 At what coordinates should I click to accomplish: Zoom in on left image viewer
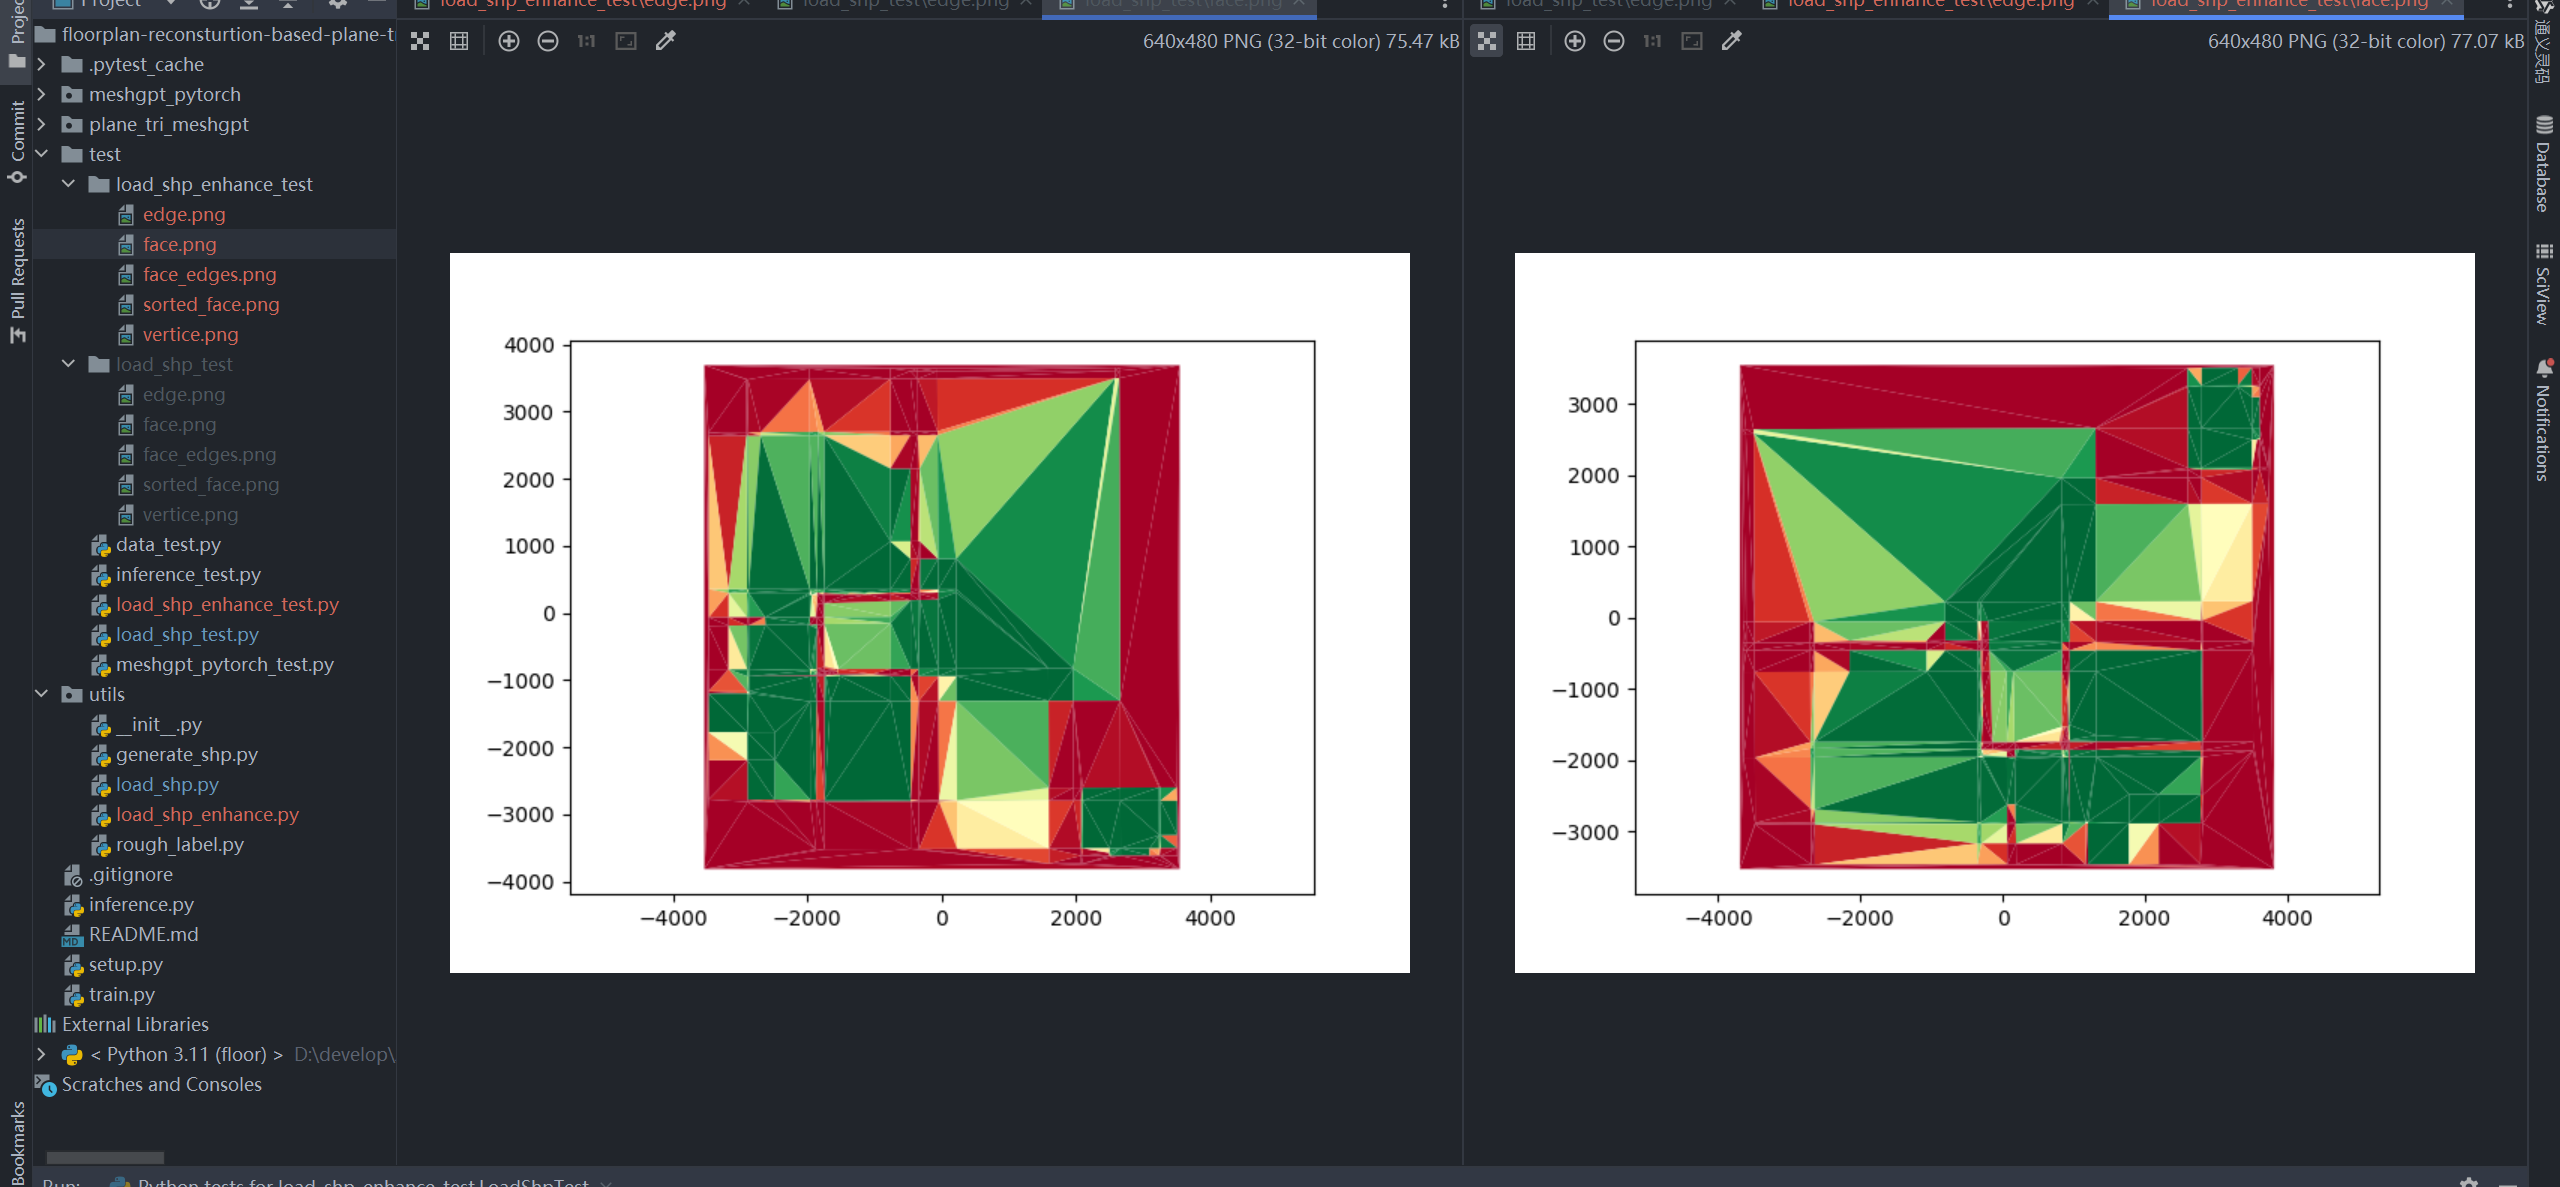coord(509,41)
